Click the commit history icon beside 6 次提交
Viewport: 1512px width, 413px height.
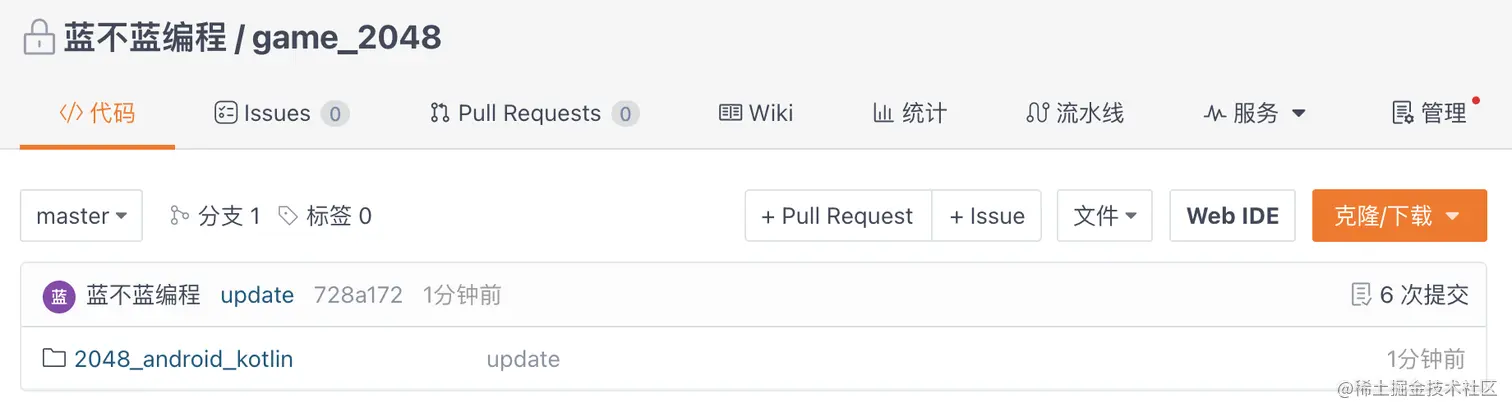[x=1360, y=295]
